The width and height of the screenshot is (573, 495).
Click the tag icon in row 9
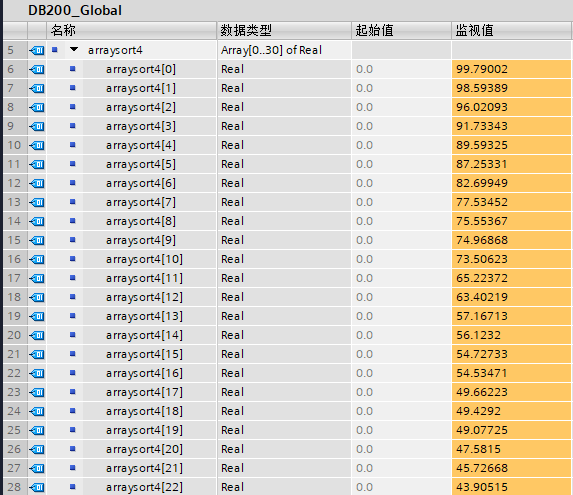37,126
